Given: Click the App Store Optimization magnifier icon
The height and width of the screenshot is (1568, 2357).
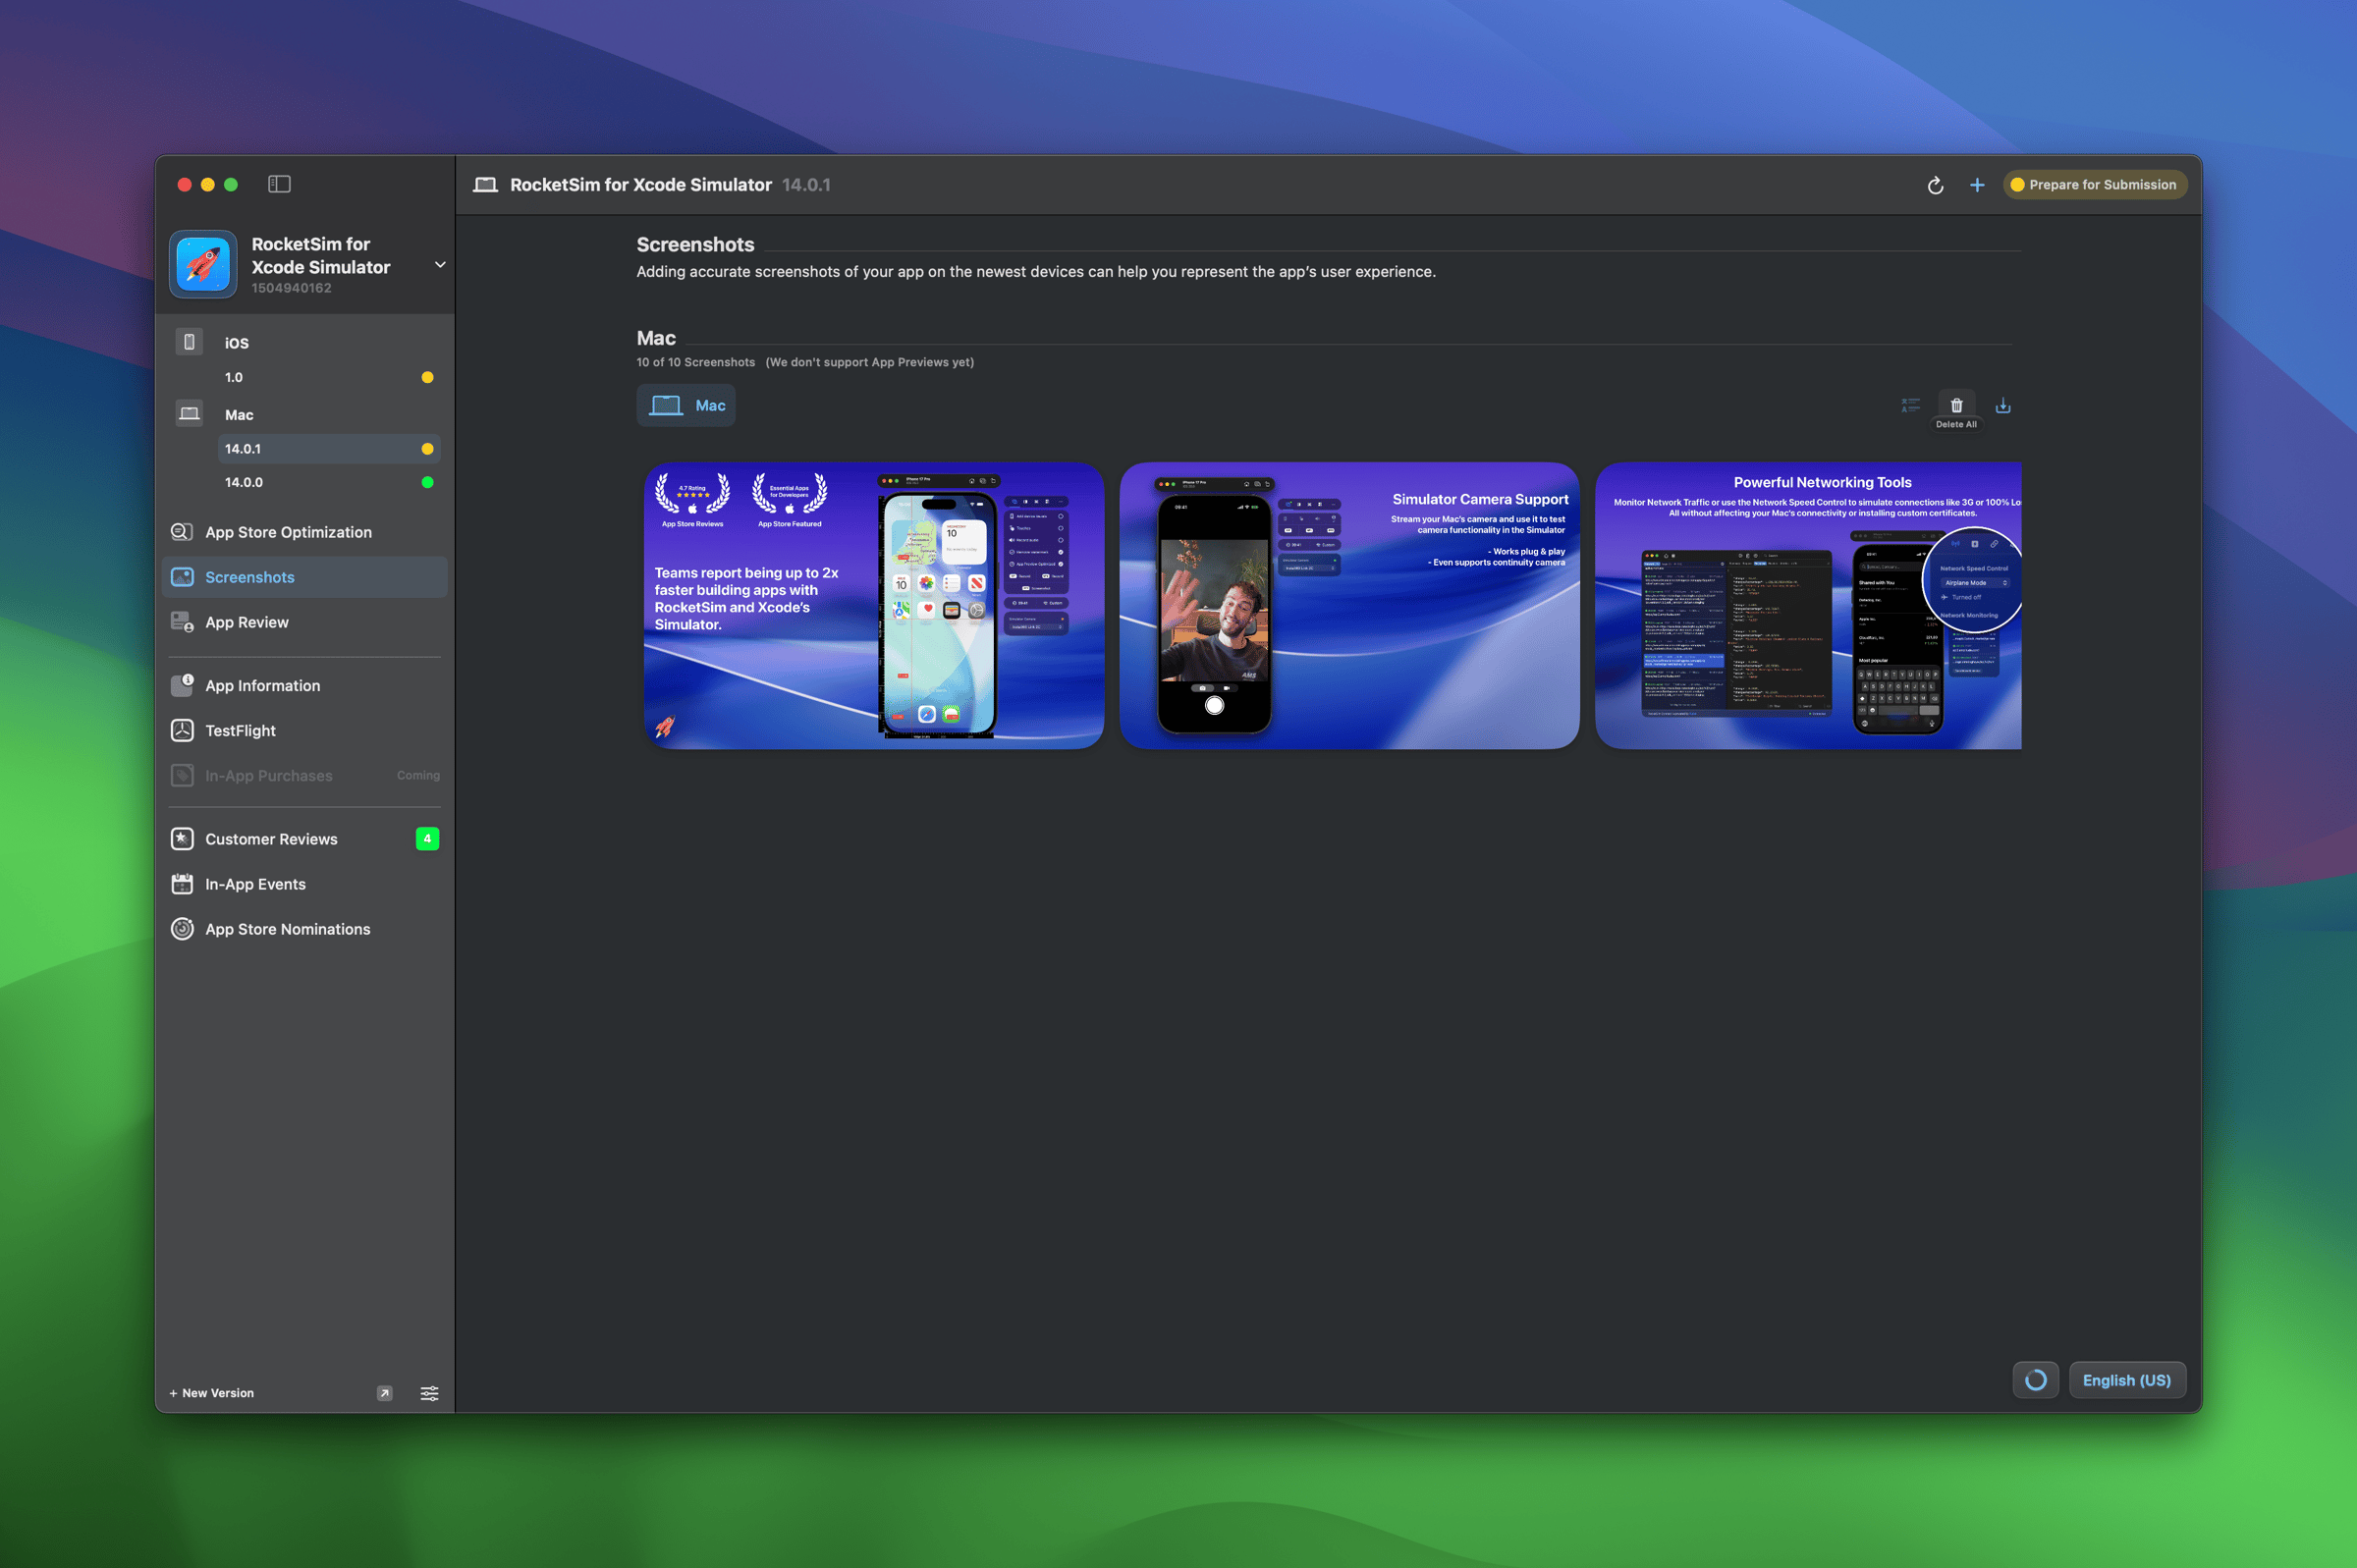Looking at the screenshot, I should [x=182, y=532].
